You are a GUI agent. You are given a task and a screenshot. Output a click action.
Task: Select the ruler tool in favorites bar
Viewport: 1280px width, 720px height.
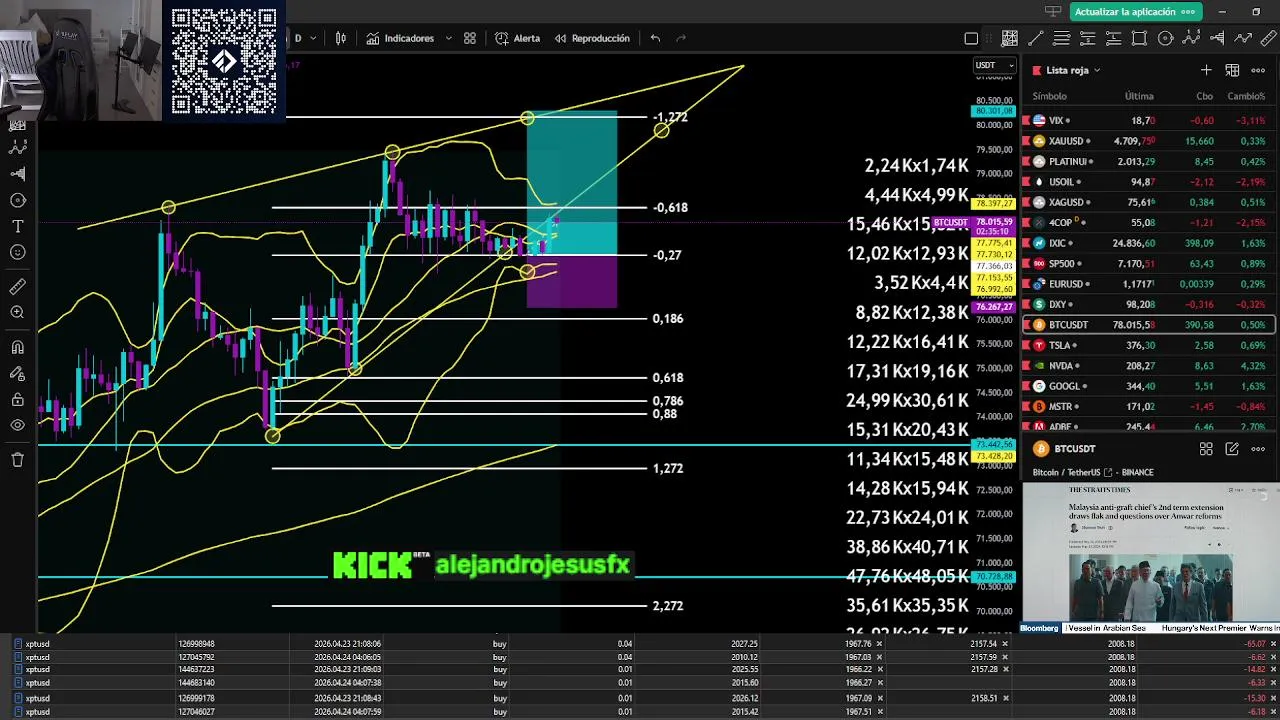point(1269,39)
